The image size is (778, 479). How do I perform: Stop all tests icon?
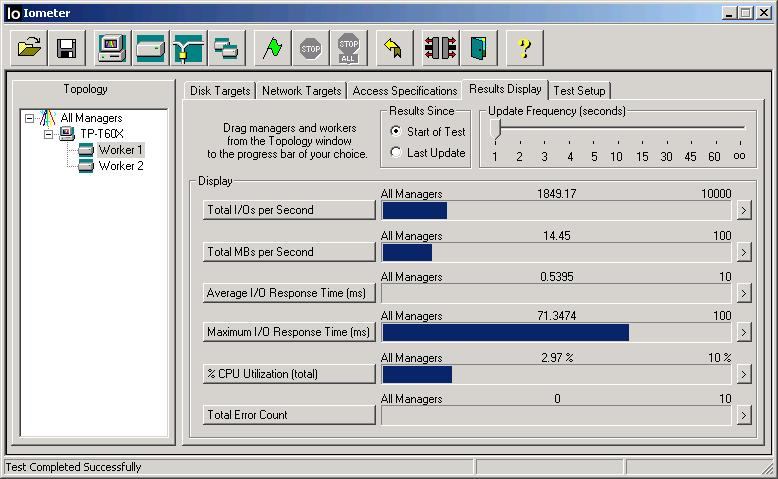(x=349, y=48)
